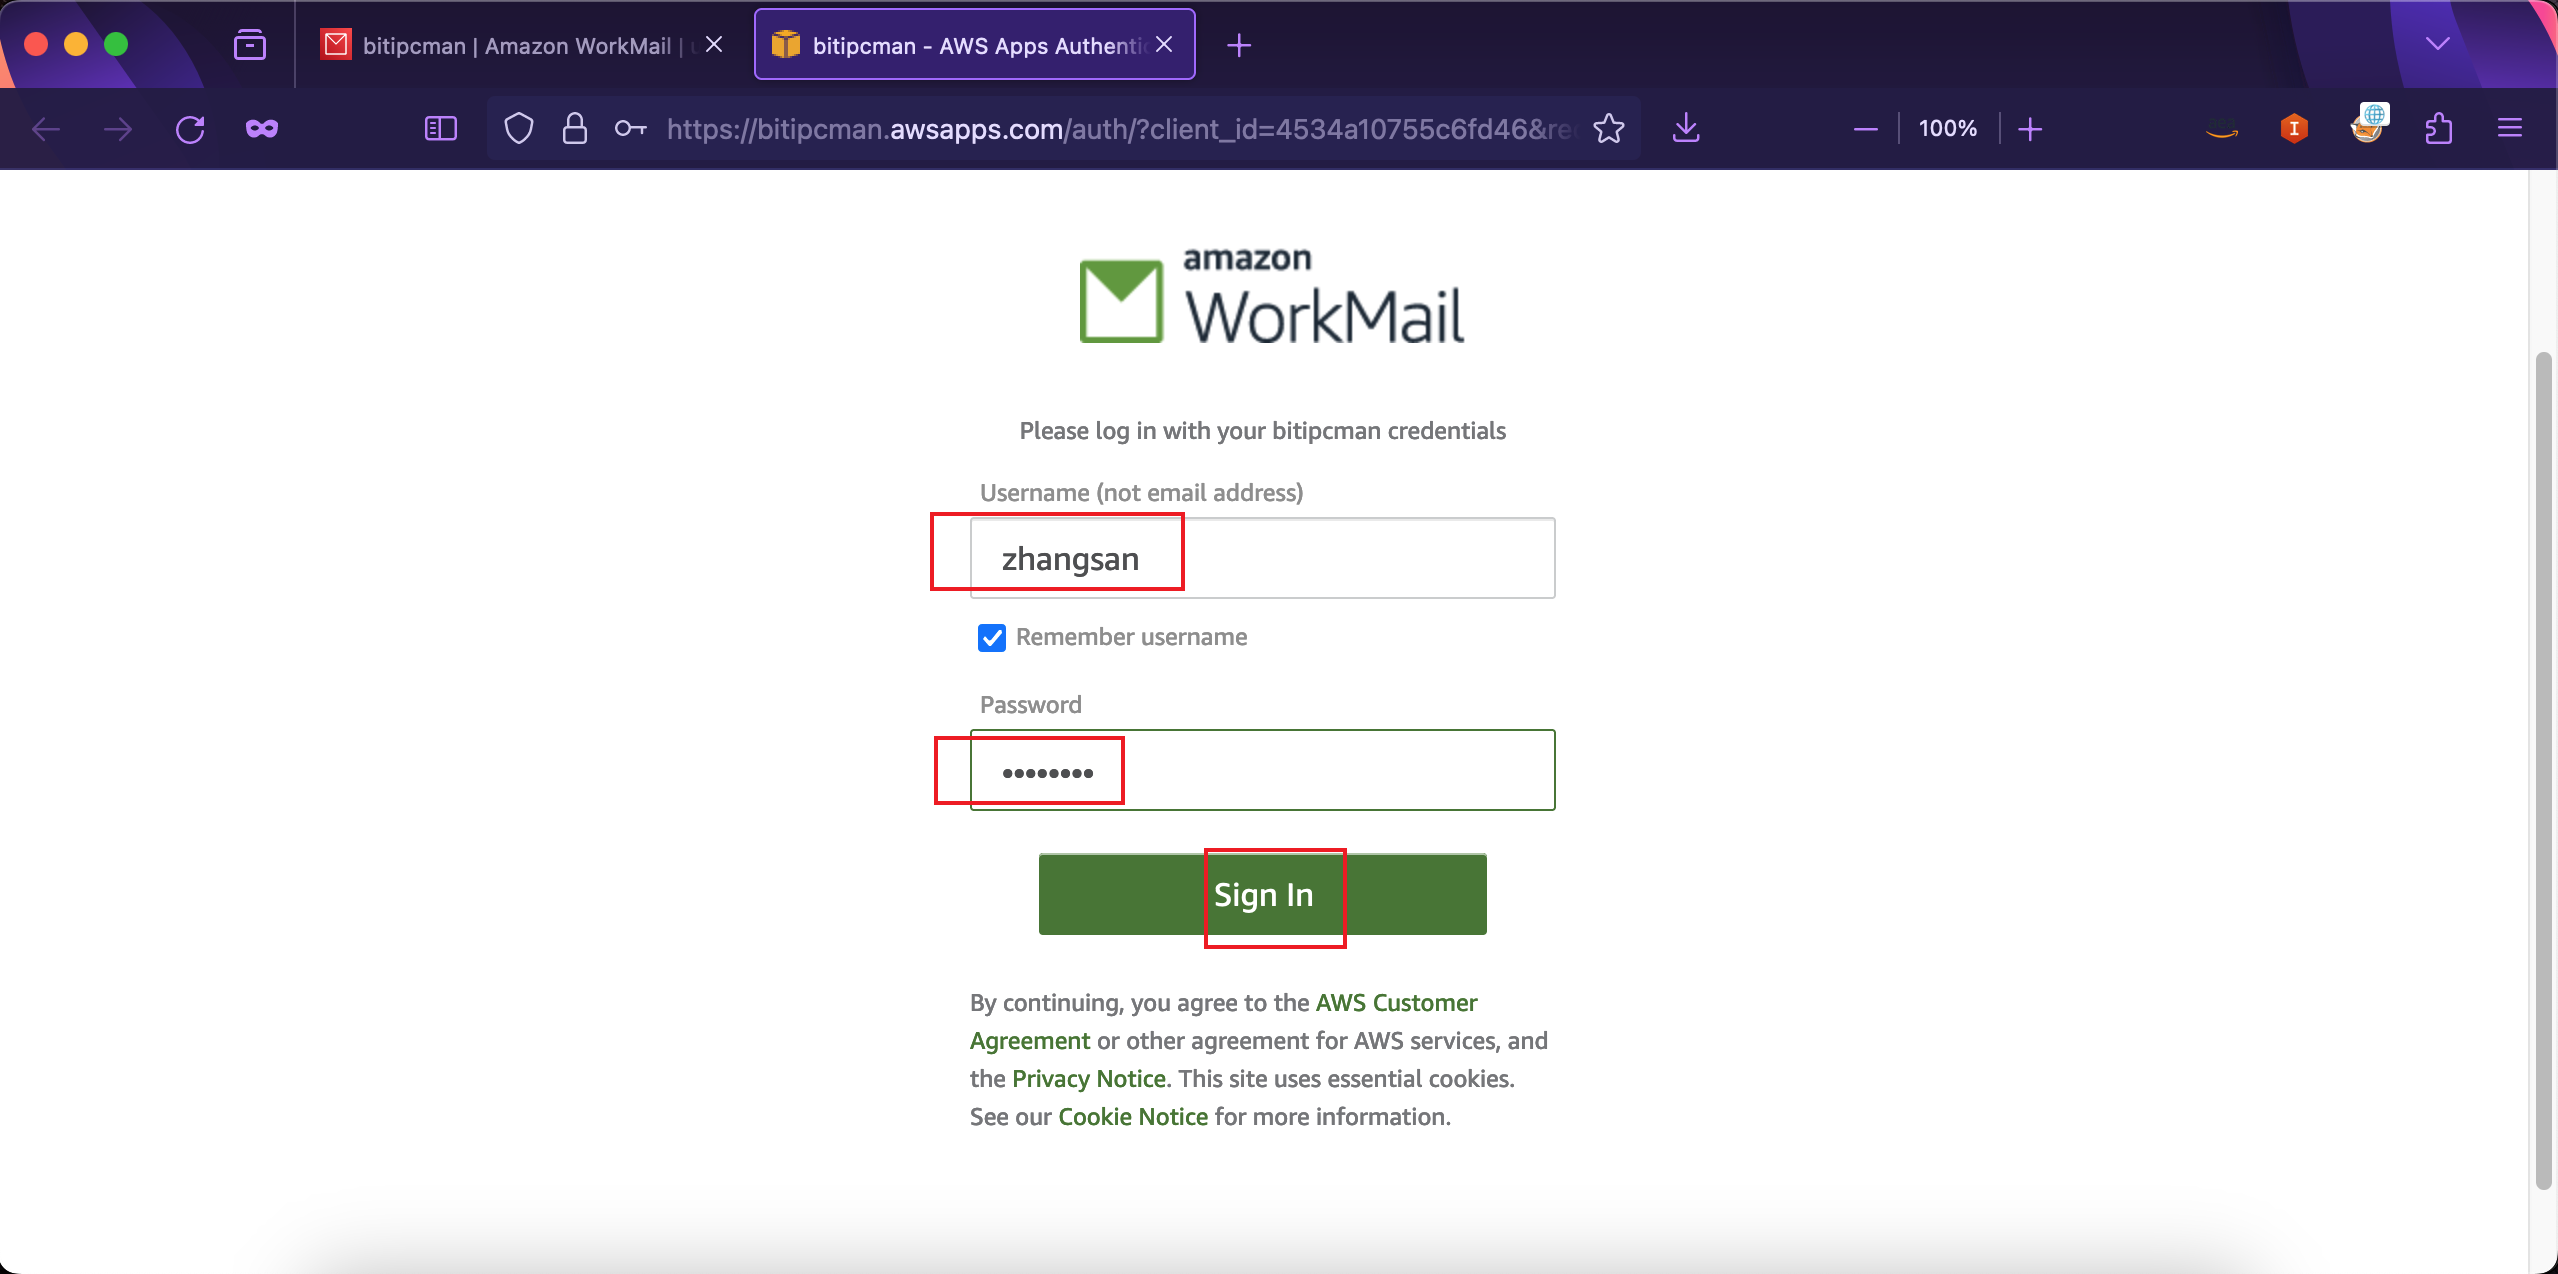Bookmark this page with the star
This screenshot has height=1274, width=2558.
coord(1609,129)
